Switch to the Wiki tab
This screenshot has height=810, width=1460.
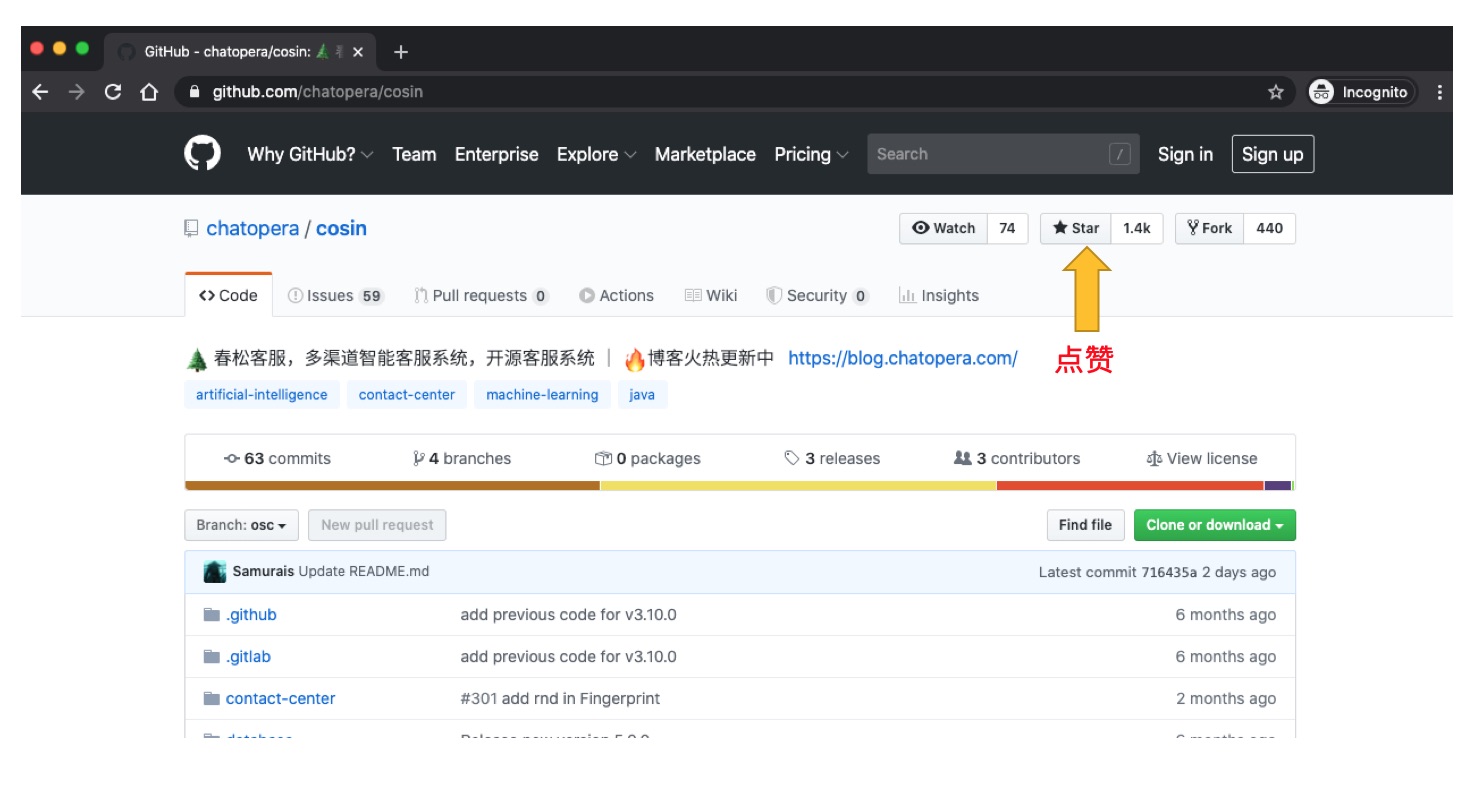(711, 295)
